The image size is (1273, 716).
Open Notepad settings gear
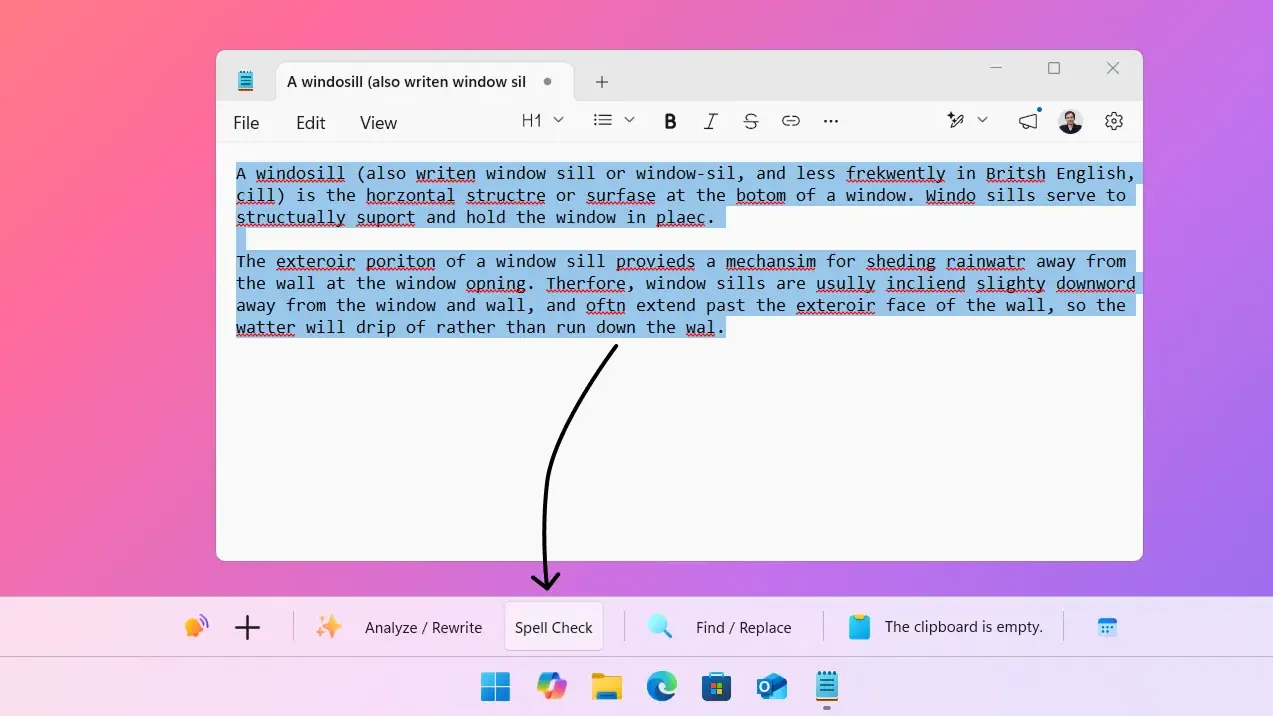[x=1113, y=121]
